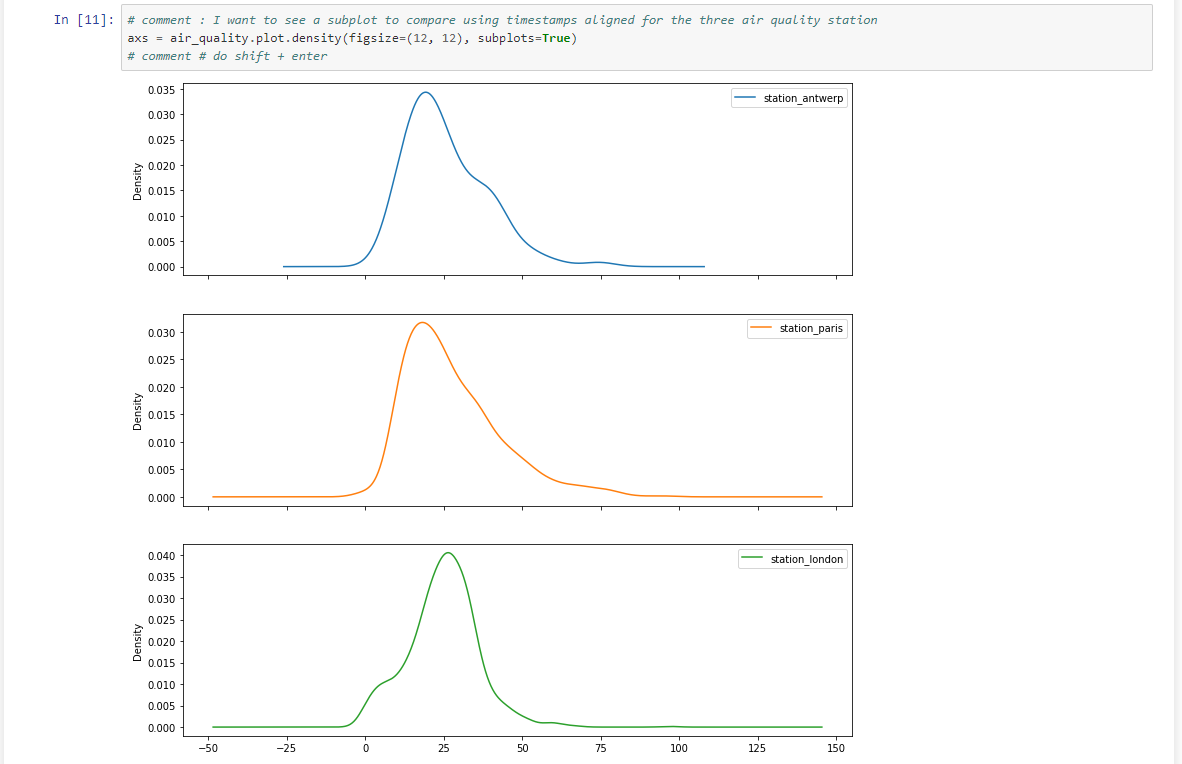Click the first comment line about subplot comparison

click(502, 20)
